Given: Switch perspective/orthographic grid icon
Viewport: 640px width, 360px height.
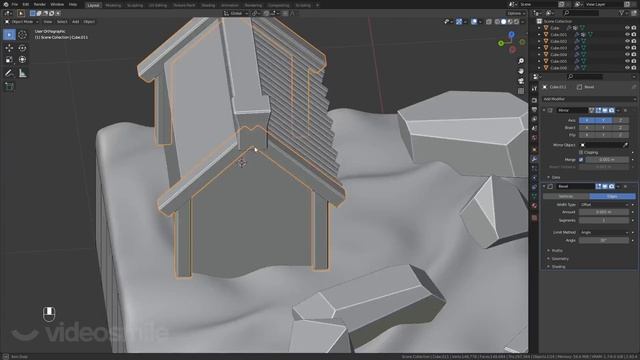Looking at the screenshot, I should pos(521,91).
